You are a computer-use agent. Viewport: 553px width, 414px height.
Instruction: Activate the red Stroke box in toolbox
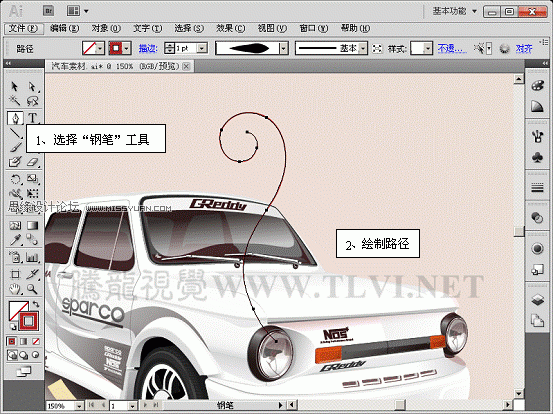tap(29, 321)
